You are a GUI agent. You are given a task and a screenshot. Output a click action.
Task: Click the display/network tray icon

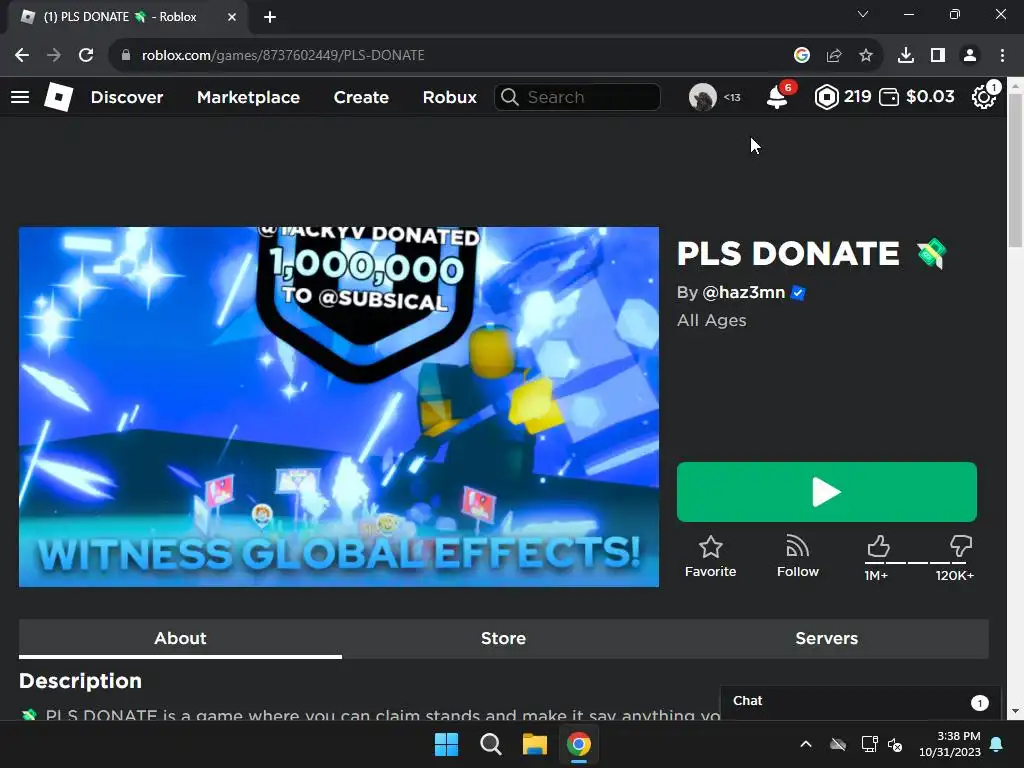[869, 744]
